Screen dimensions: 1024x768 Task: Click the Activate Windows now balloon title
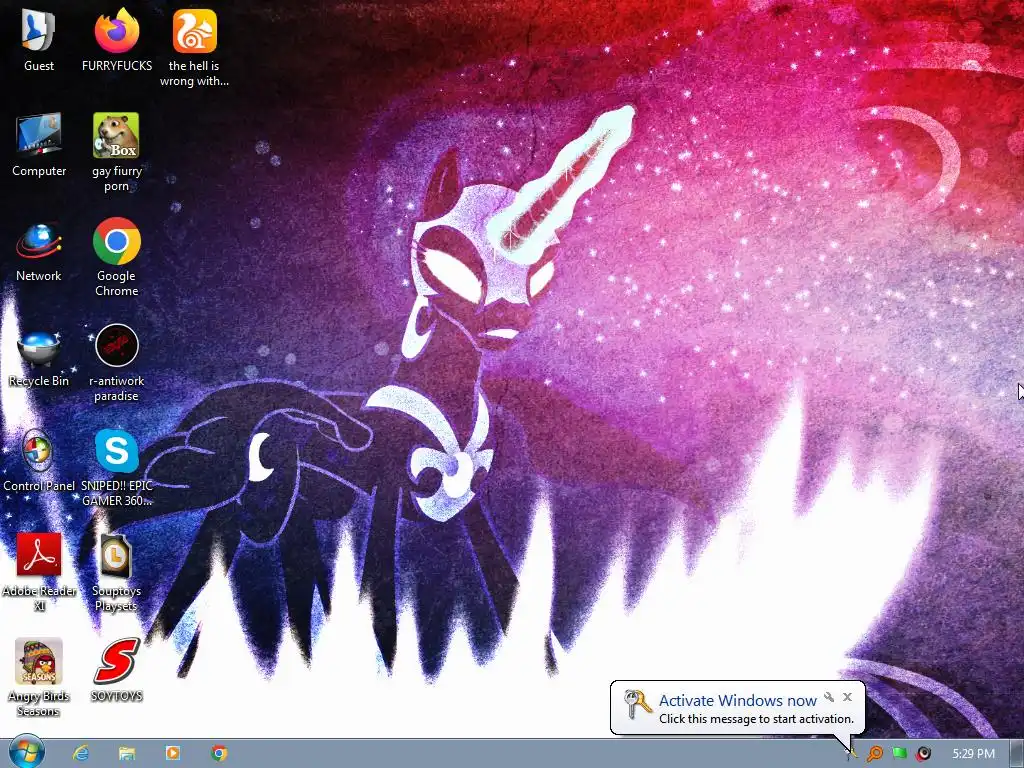(x=737, y=700)
